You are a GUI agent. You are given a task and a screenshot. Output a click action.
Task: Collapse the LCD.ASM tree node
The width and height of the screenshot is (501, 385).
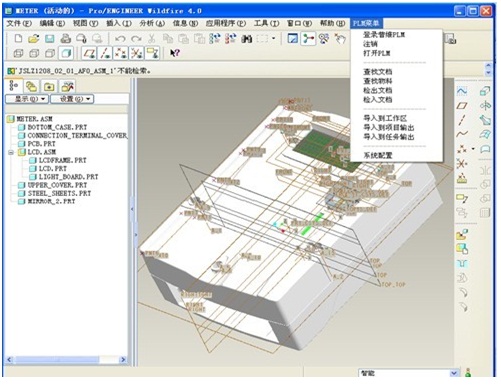pyautogui.click(x=11, y=152)
